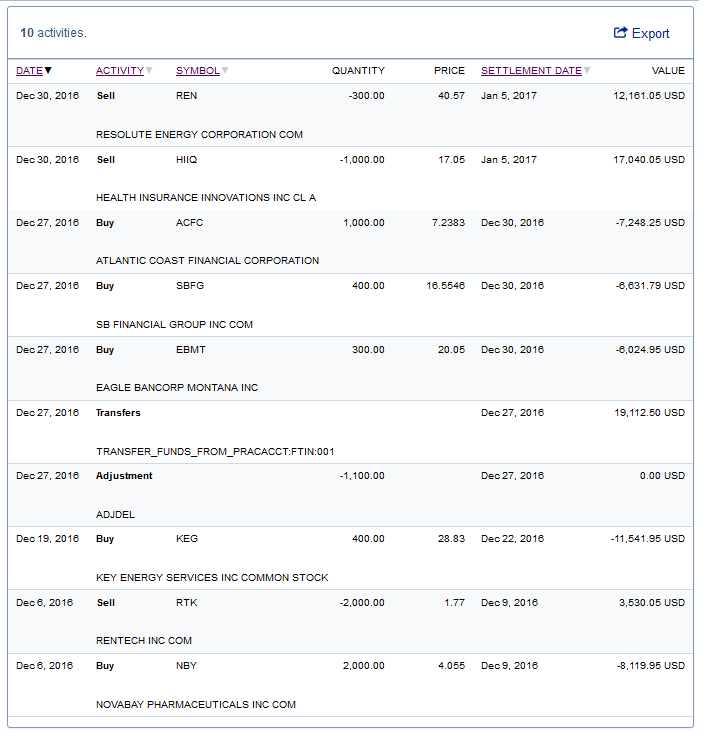Click the sort arrow next to Activity
Viewport: 708px width, 746px height.
(149, 71)
